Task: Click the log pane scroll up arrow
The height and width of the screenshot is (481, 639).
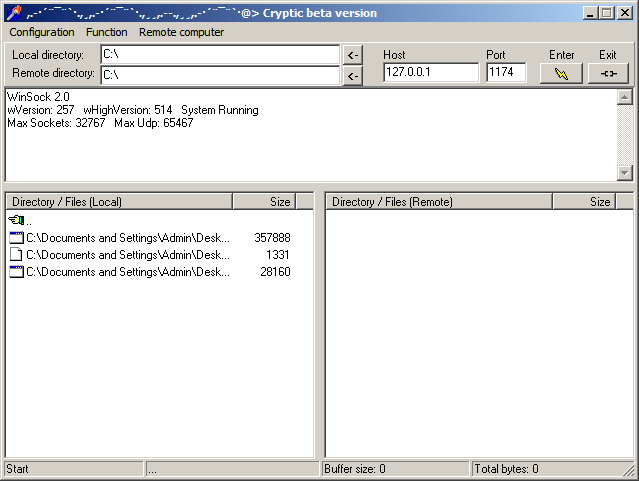Action: (625, 97)
